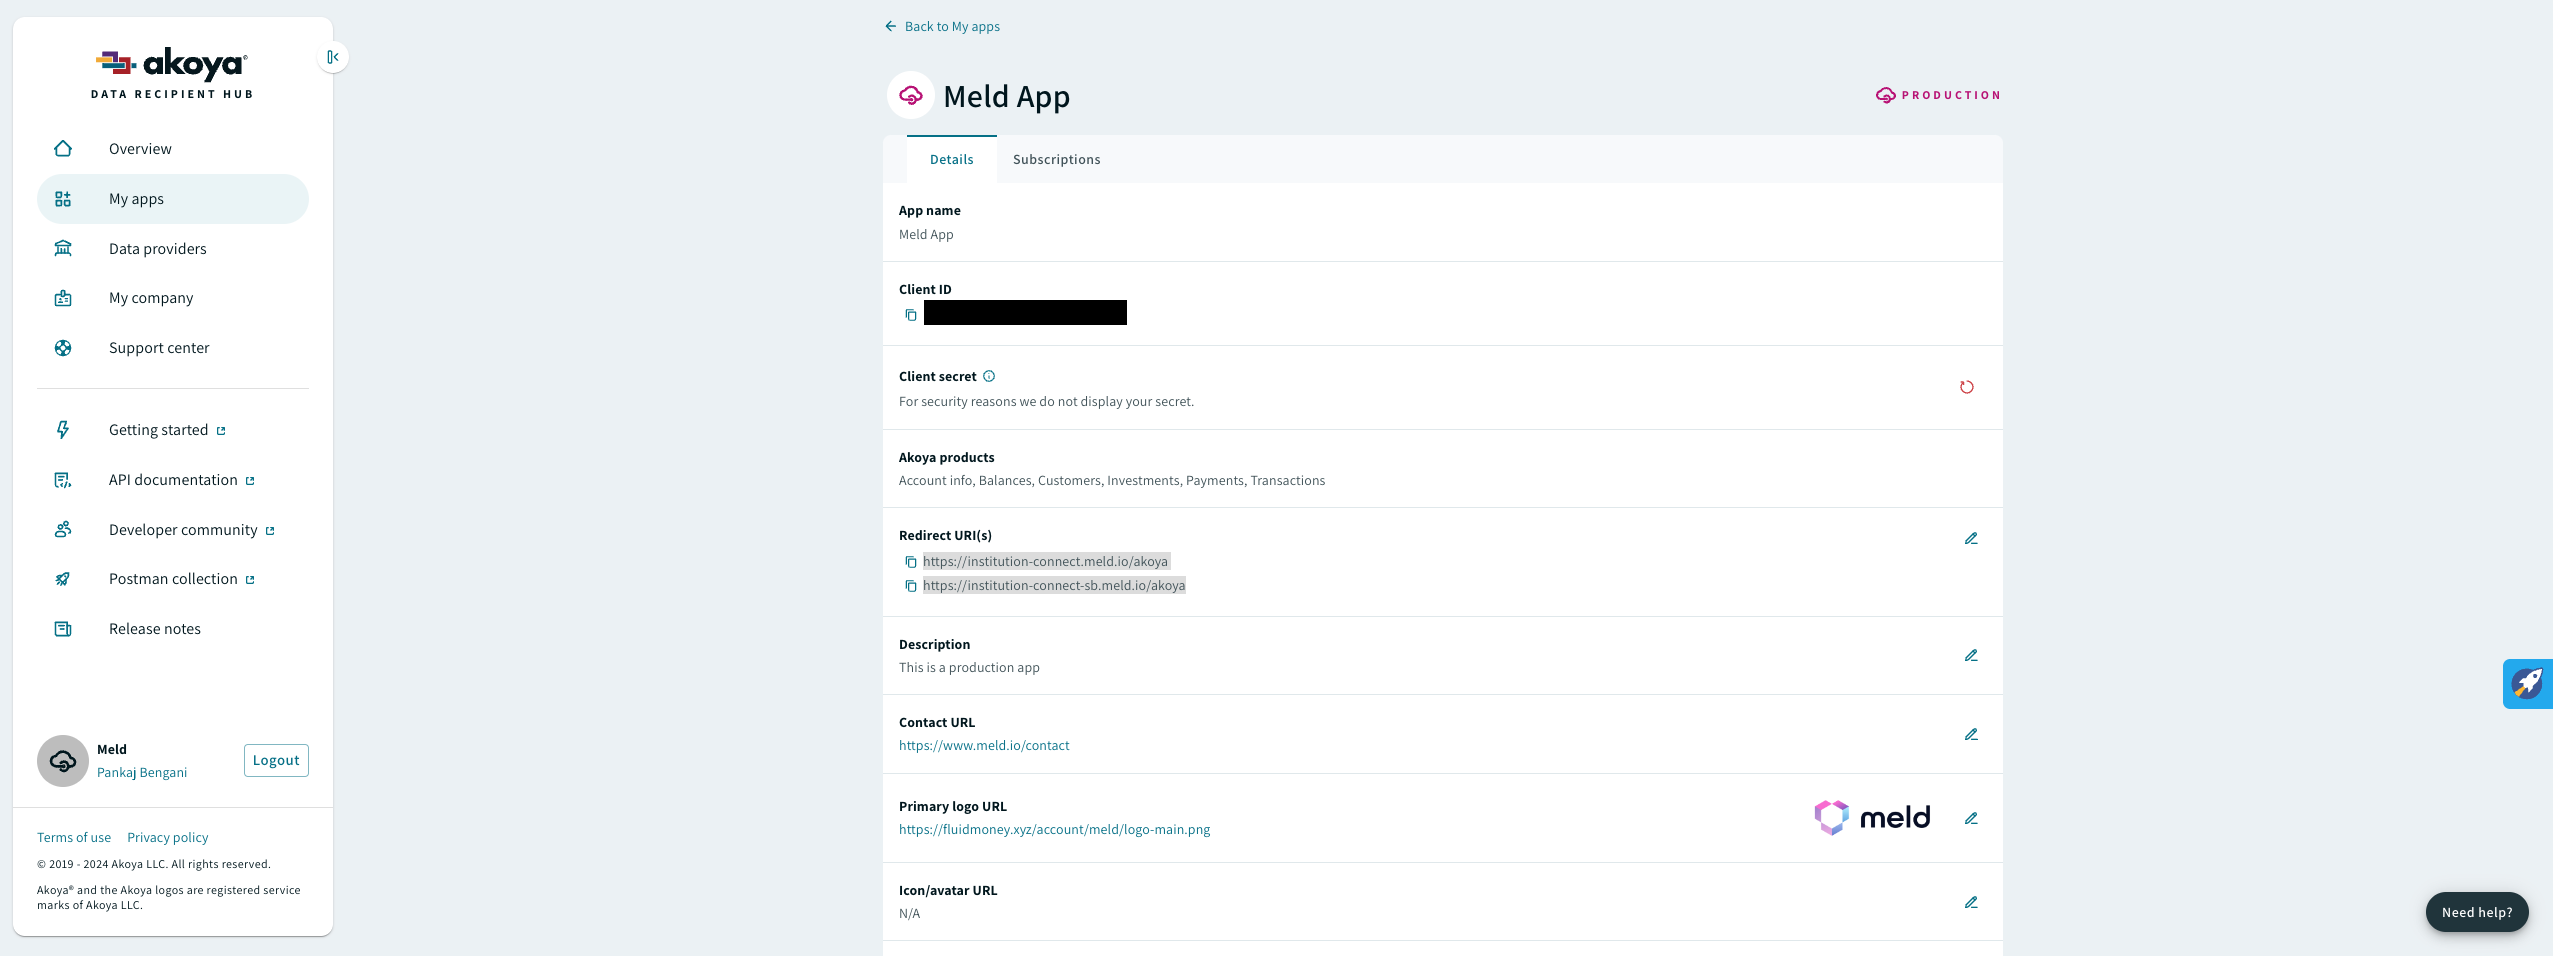Click the API documentation icon
Image resolution: width=2553 pixels, height=956 pixels.
pyautogui.click(x=63, y=480)
